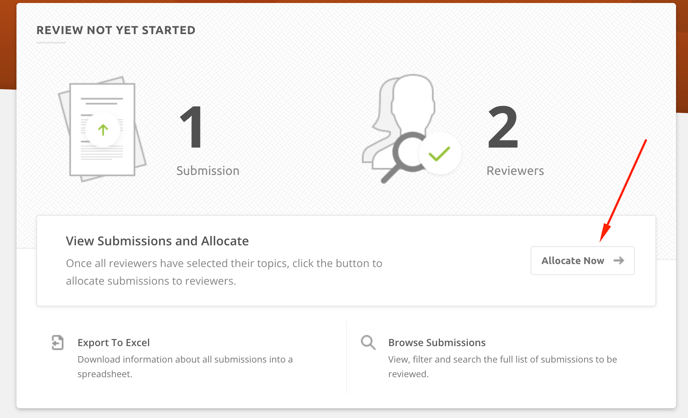
Task: Click the green upload arrow badge
Action: pos(103,130)
